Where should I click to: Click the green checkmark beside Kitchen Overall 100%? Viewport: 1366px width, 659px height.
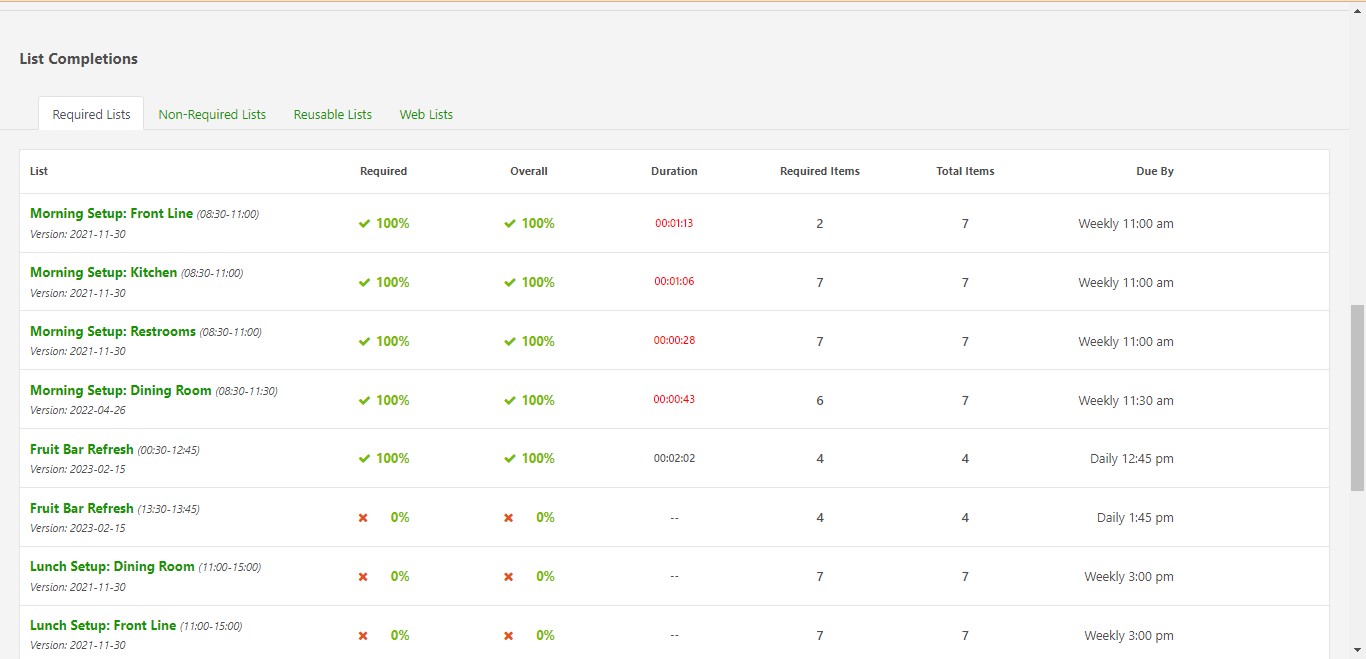tap(510, 282)
